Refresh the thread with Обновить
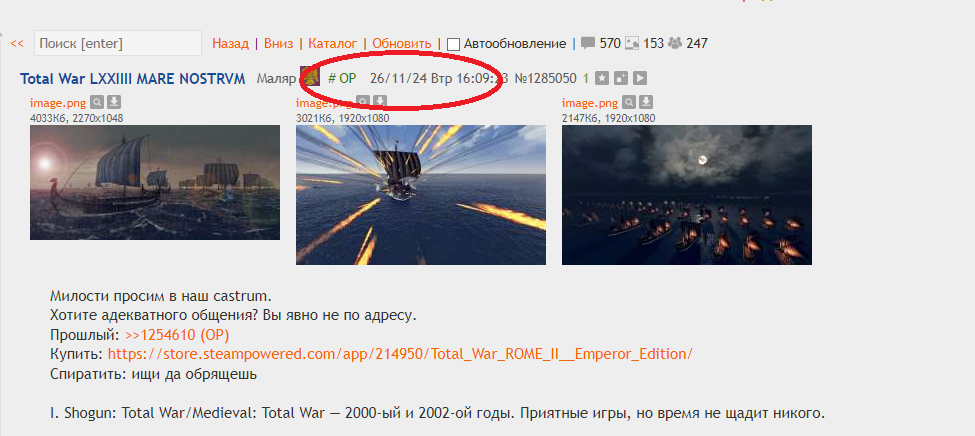The width and height of the screenshot is (975, 436). tap(402, 44)
